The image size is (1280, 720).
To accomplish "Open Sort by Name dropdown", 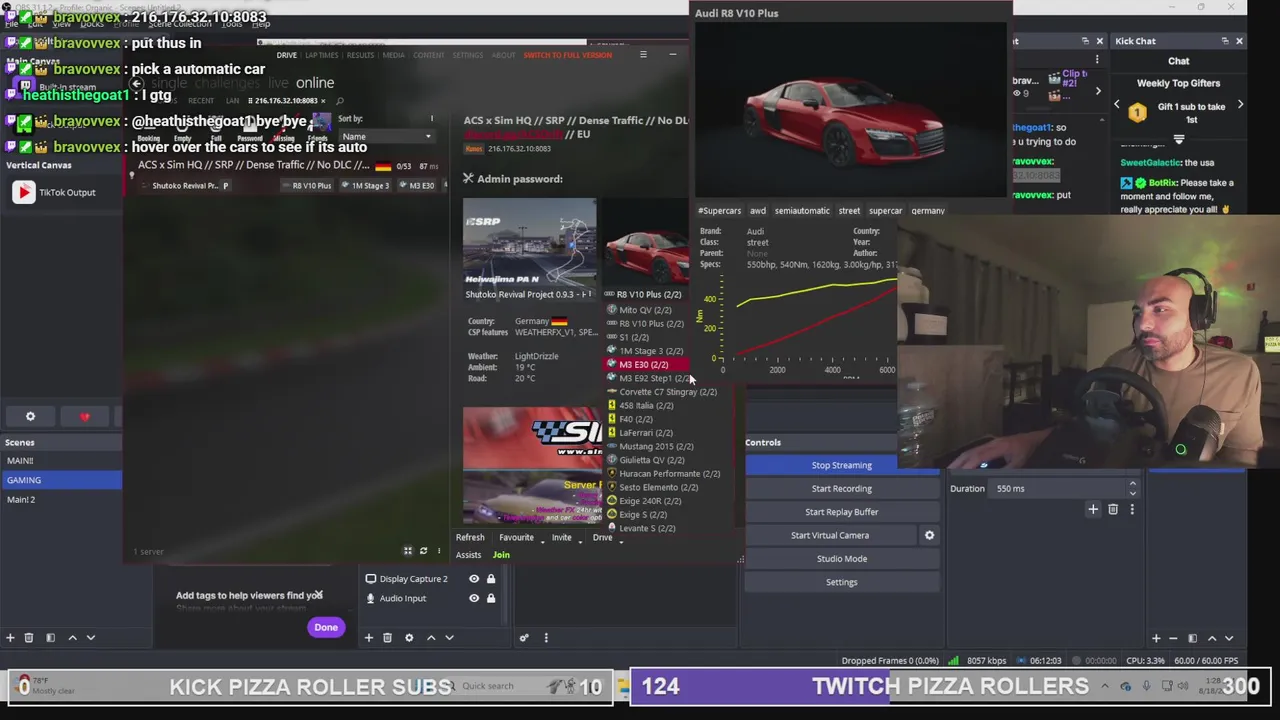I will [x=385, y=136].
